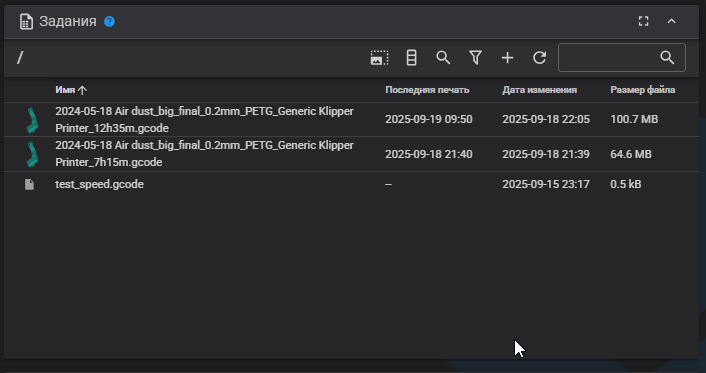Select the test_speed.gcode file name
706x373 pixels.
(100, 184)
